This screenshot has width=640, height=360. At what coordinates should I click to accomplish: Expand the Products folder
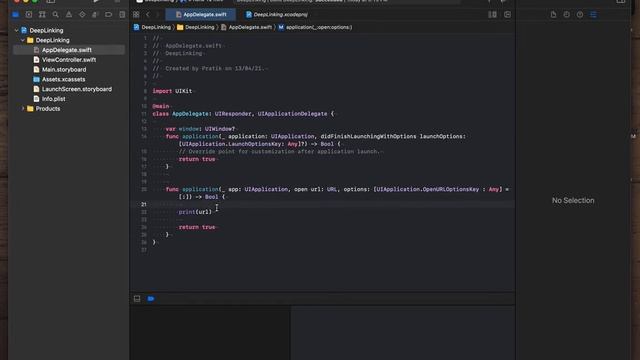[23, 109]
